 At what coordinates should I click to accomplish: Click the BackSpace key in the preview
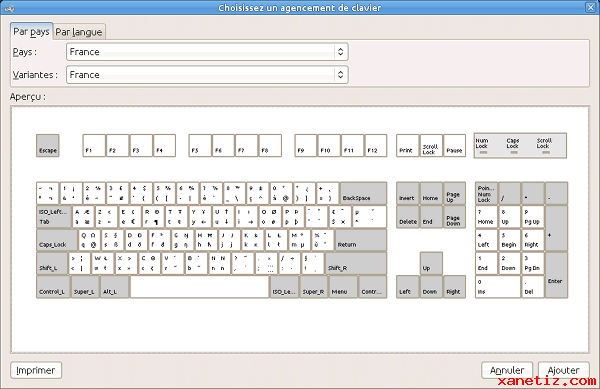364,193
